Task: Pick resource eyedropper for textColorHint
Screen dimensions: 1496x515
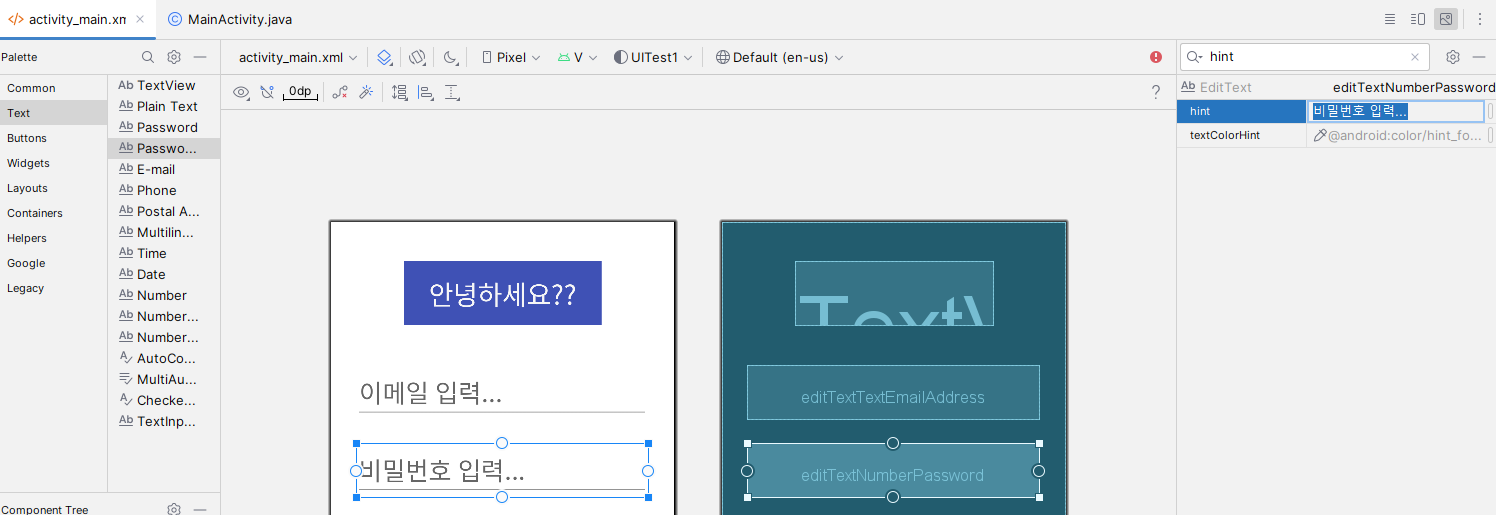Action: [1320, 135]
